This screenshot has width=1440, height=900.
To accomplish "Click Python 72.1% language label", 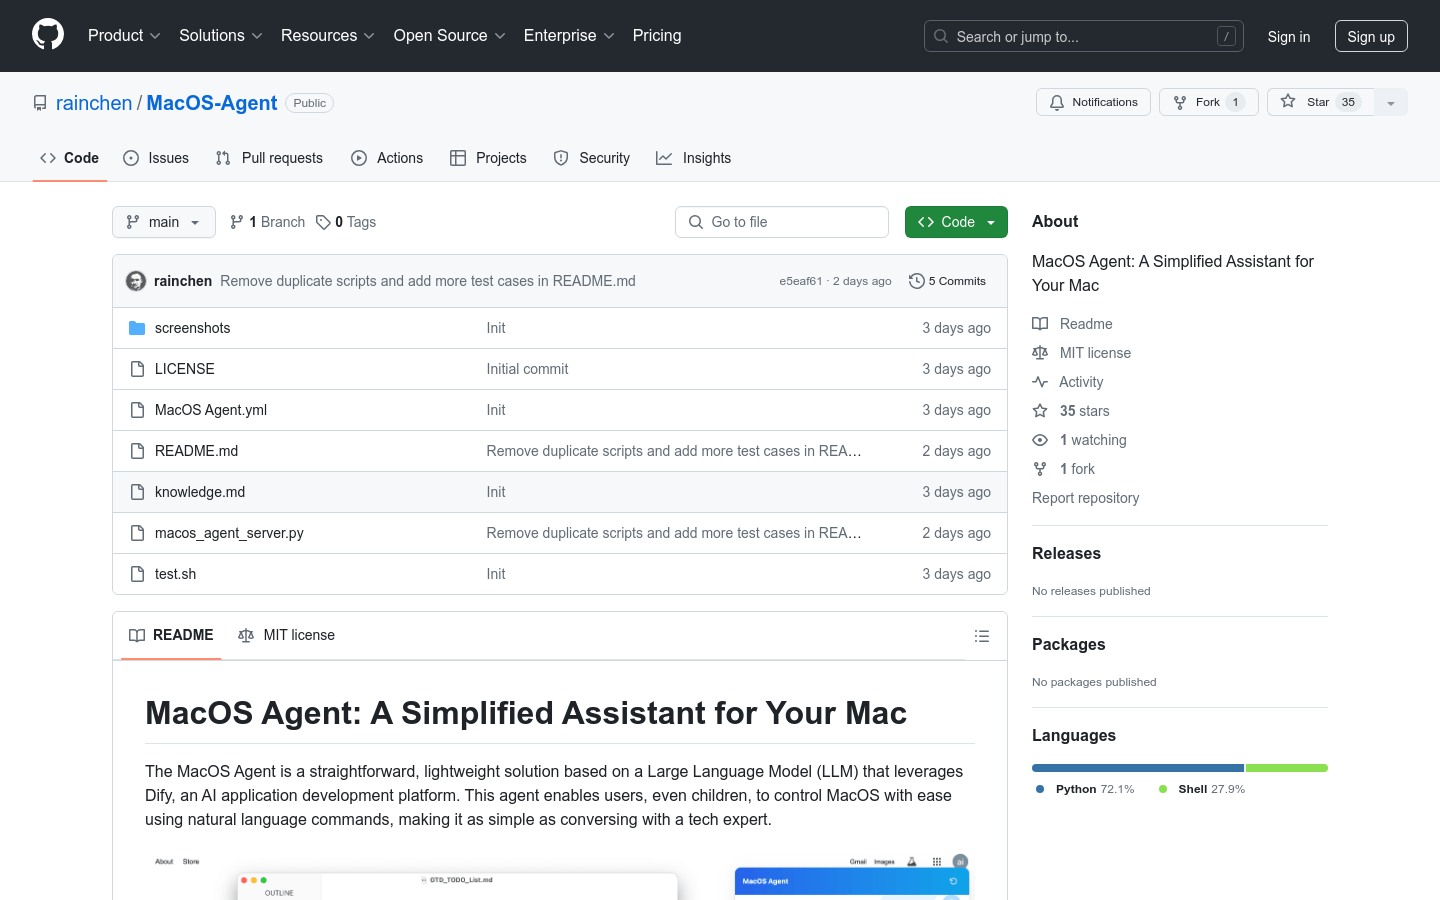I will pyautogui.click(x=1085, y=789).
